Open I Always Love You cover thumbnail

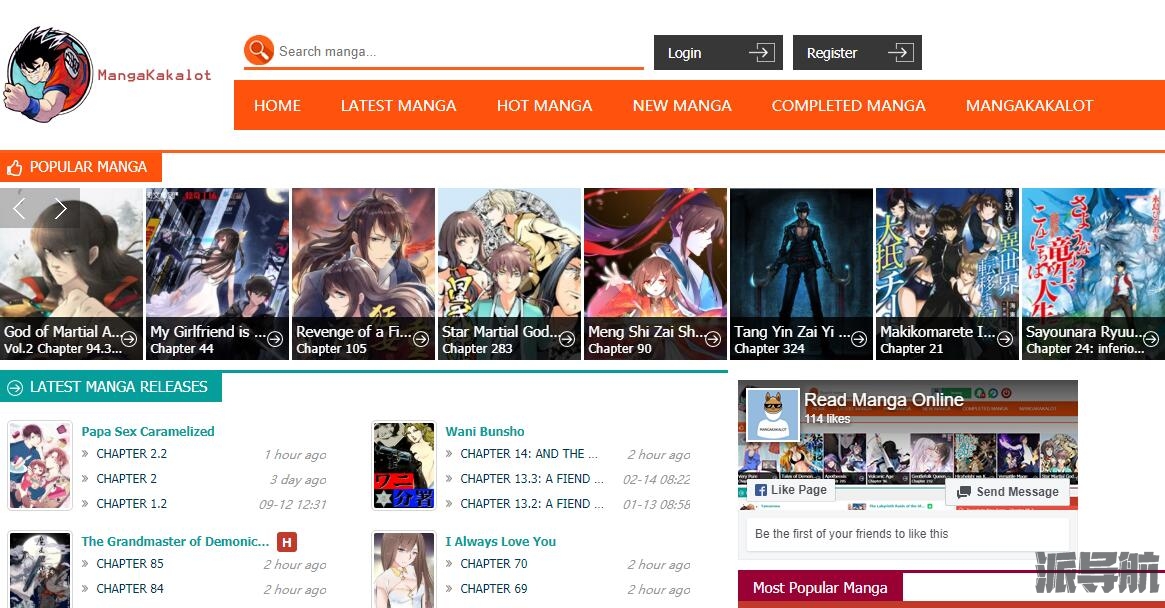(x=404, y=569)
